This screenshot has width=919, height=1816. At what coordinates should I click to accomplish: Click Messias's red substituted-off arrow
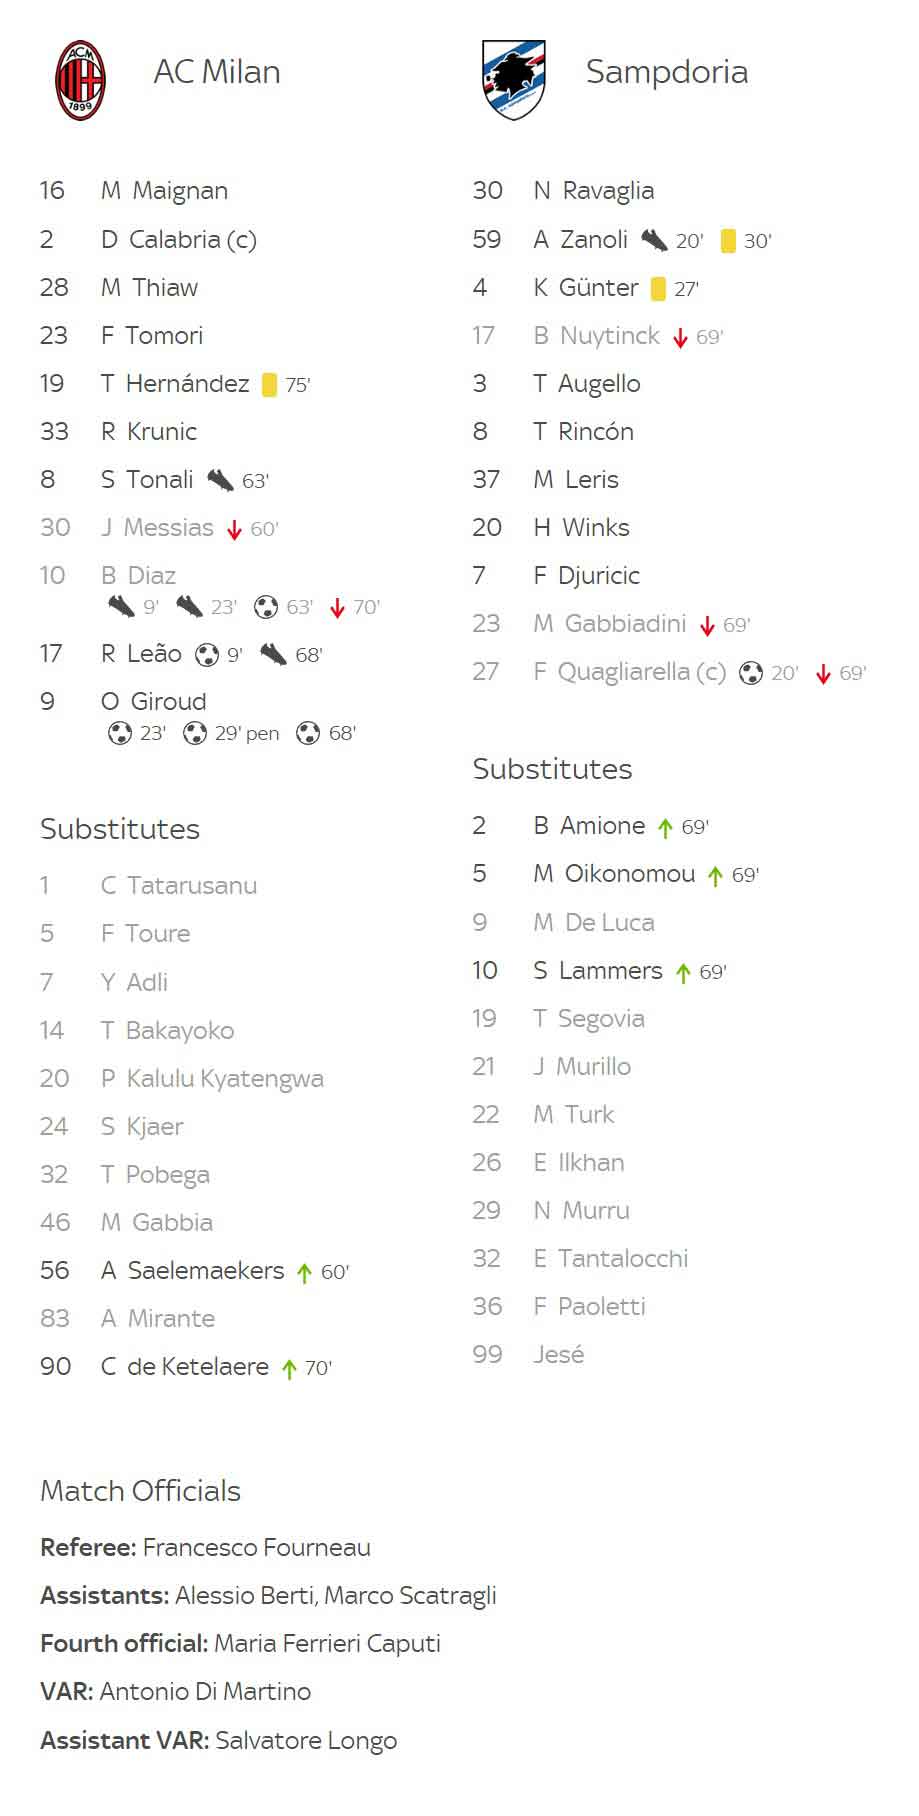[234, 530]
